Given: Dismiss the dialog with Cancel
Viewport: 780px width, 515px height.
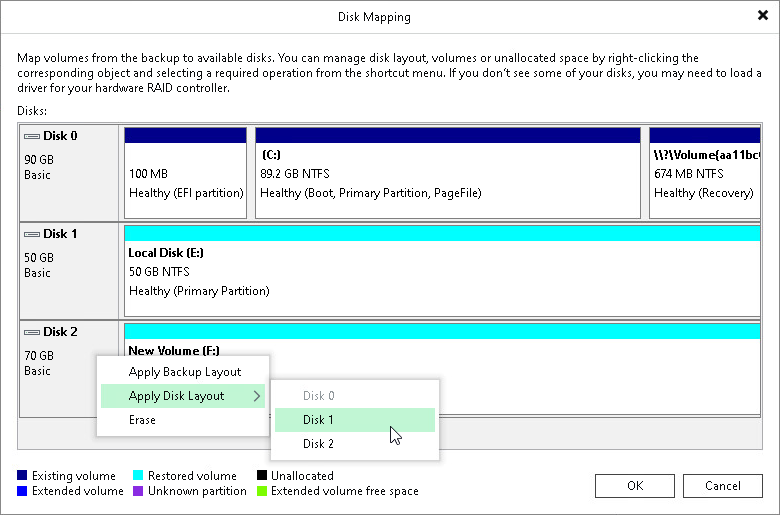Looking at the screenshot, I should (x=722, y=486).
